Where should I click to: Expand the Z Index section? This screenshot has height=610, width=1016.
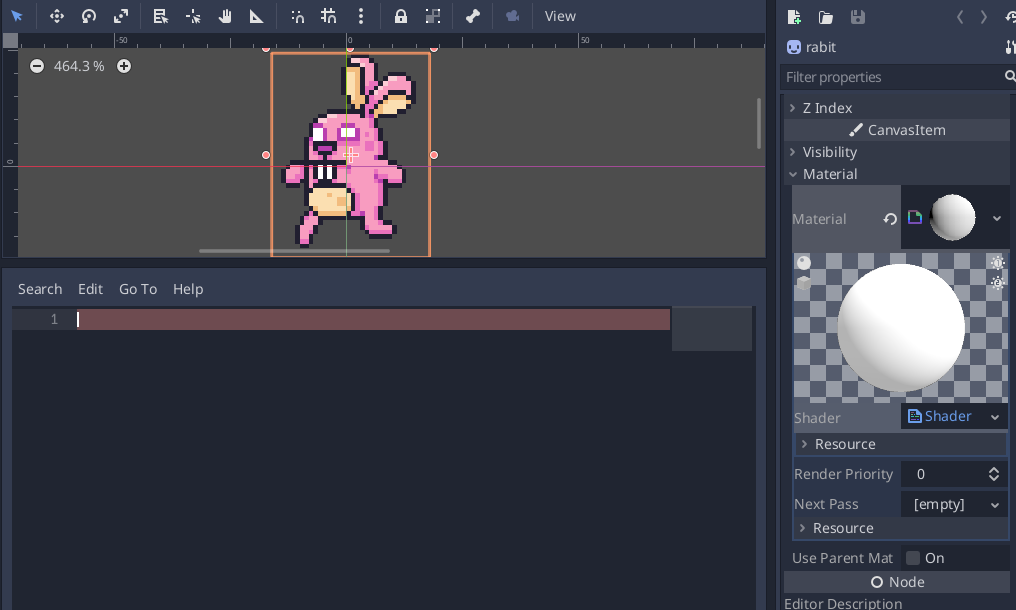coord(827,108)
